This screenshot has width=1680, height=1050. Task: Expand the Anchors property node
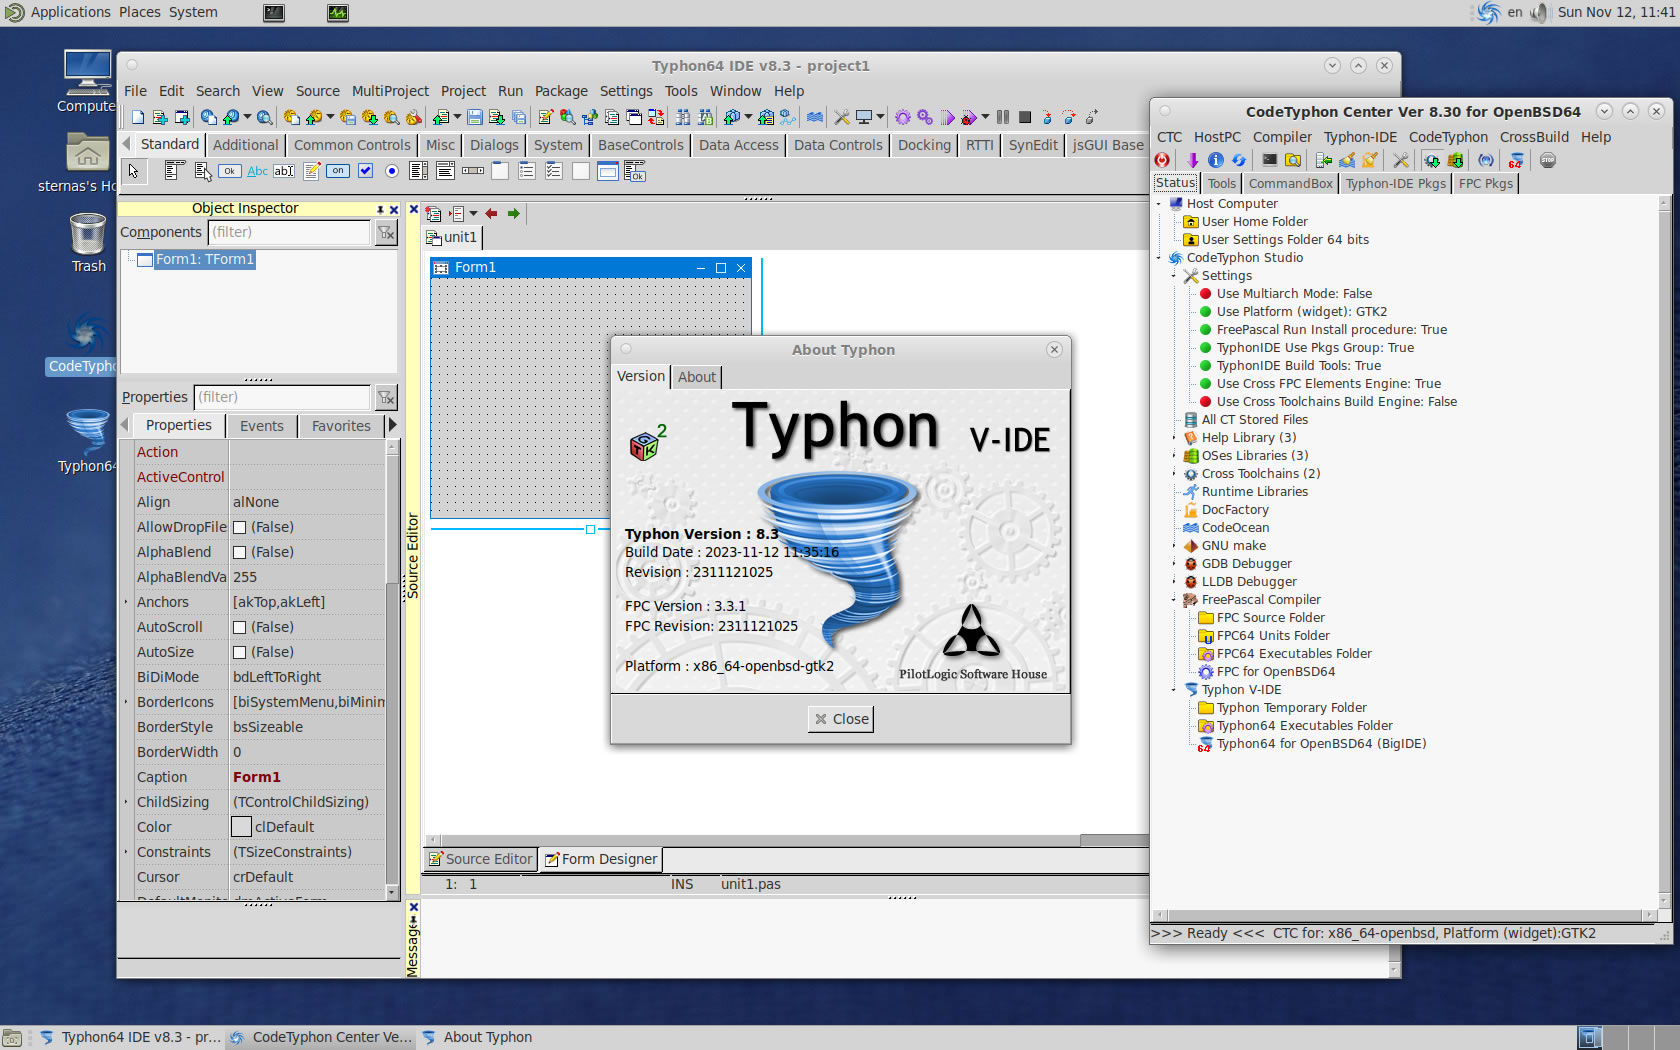click(x=126, y=602)
